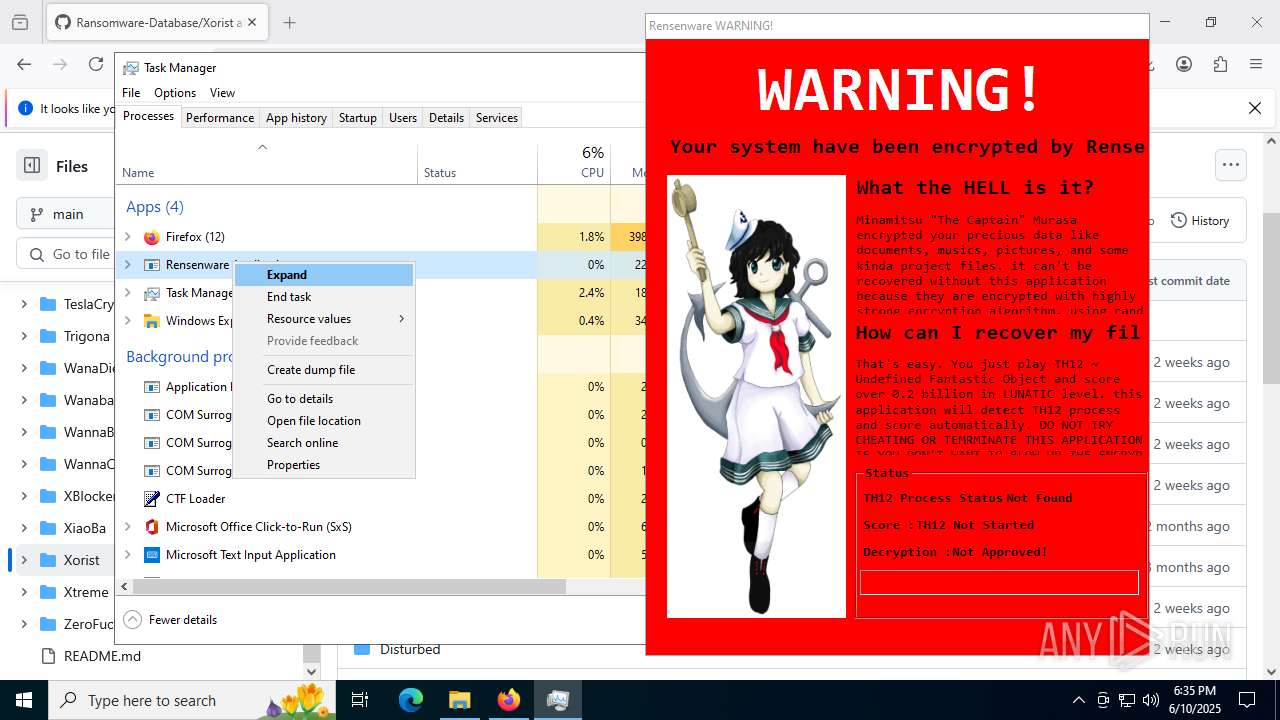Open README.md in file tree

pos(102,656)
